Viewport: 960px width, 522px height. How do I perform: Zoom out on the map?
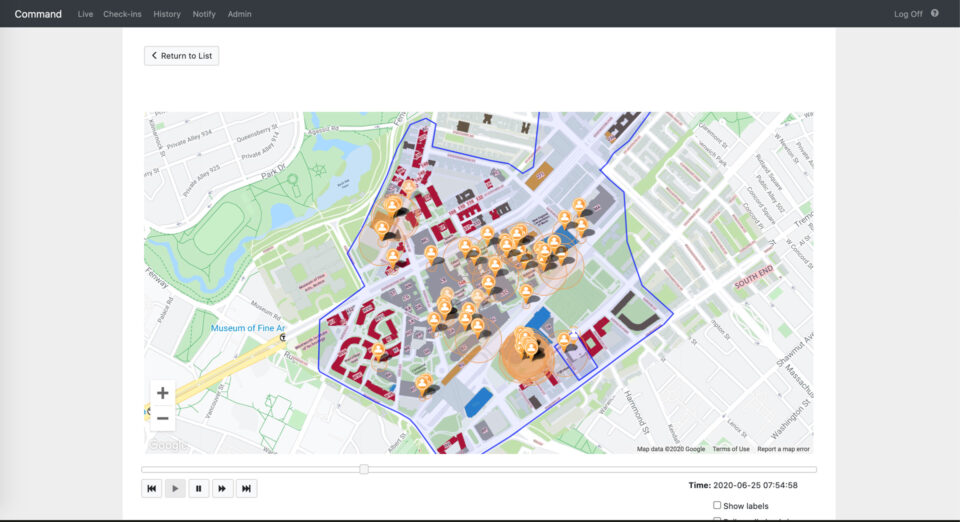point(162,419)
